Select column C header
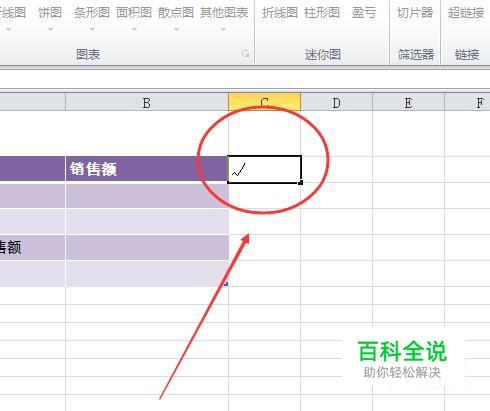This screenshot has width=490, height=411. pos(264,103)
